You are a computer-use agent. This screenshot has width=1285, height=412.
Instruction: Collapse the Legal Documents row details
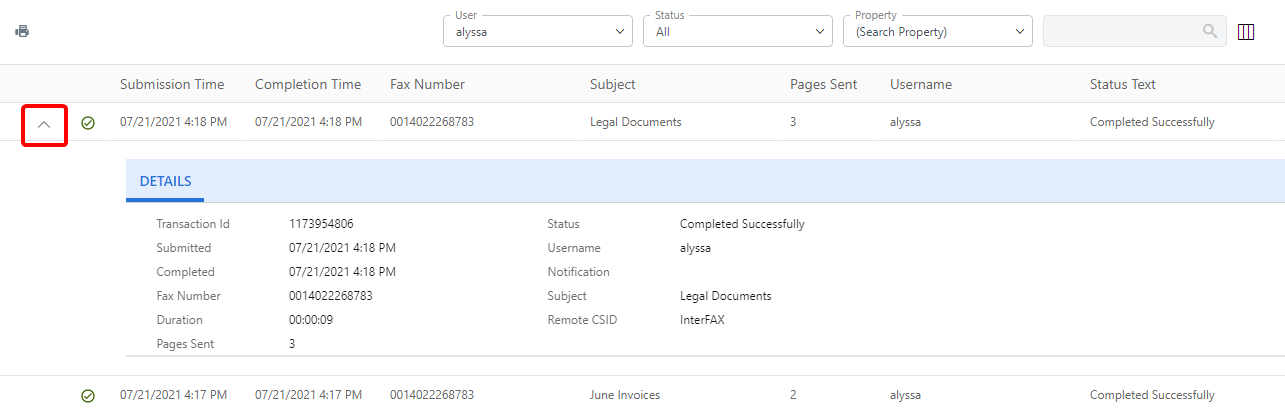point(44,125)
